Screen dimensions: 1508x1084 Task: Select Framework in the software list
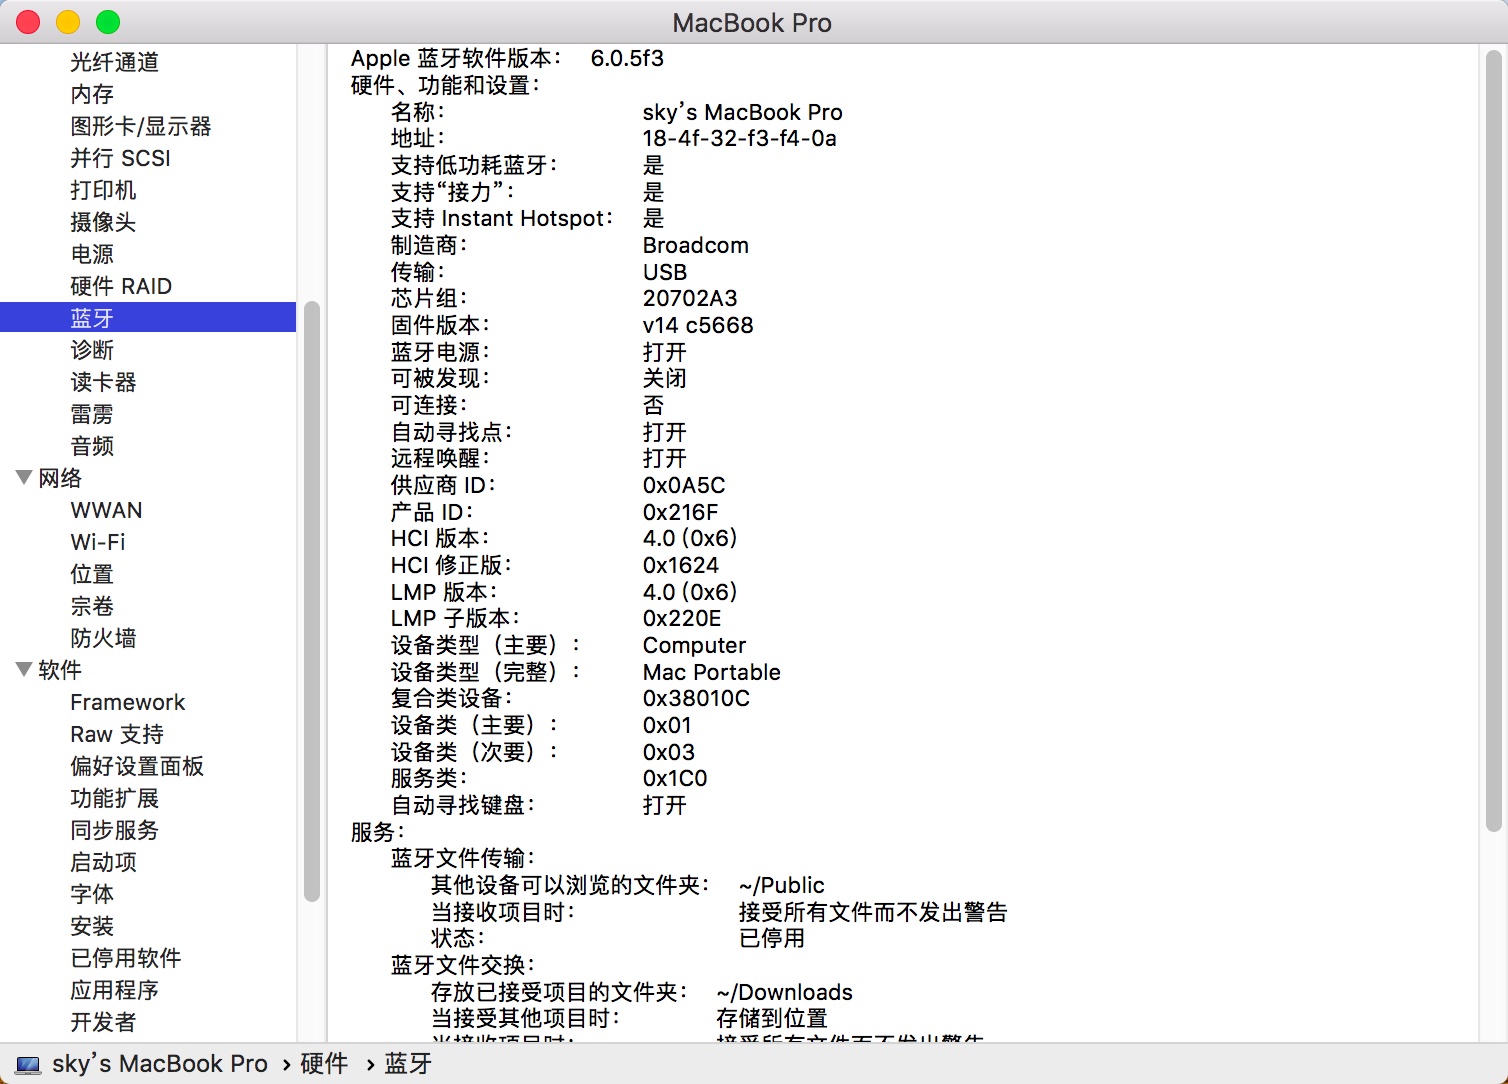[x=127, y=702]
